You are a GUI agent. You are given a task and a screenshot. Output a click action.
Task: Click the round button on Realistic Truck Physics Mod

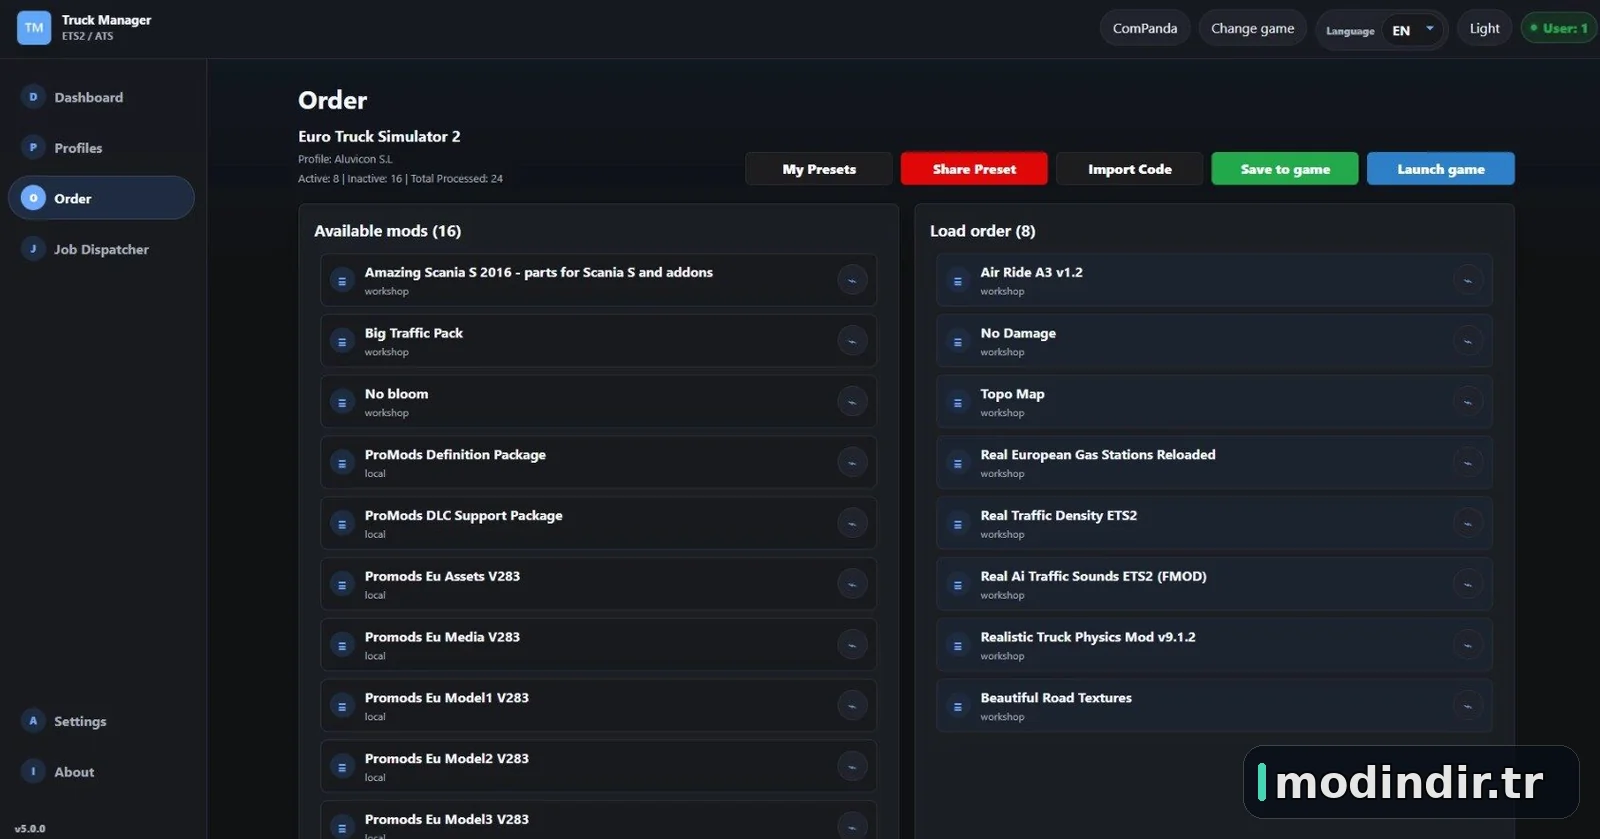coord(1468,646)
